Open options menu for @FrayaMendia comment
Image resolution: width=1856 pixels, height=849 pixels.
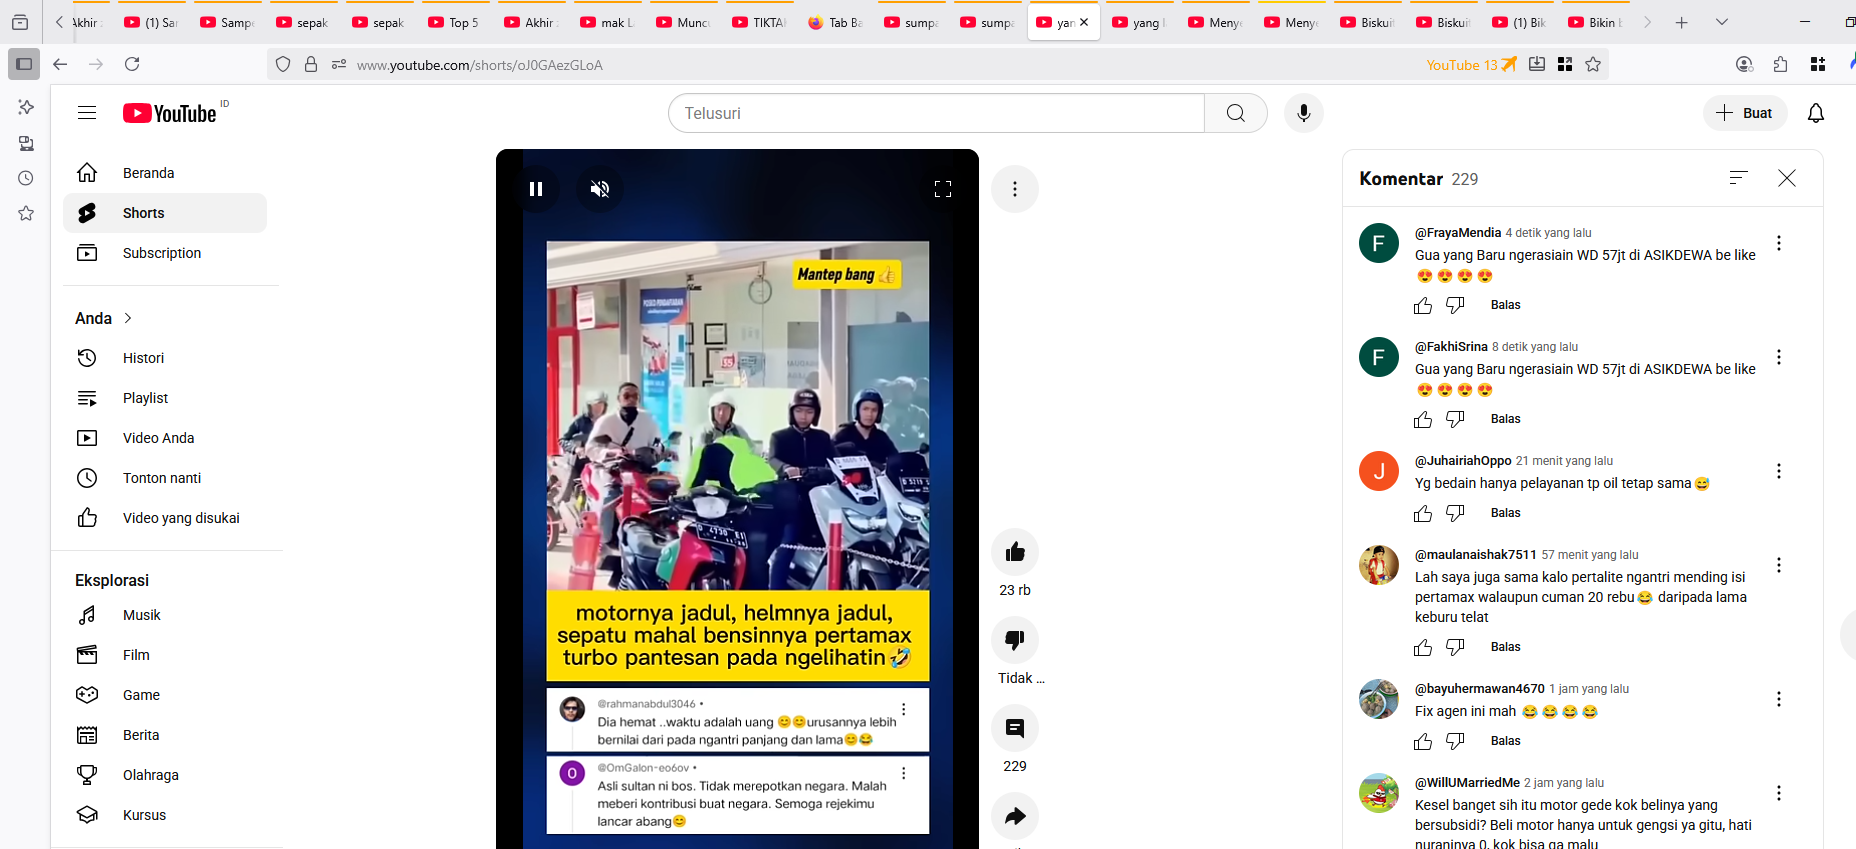click(x=1779, y=243)
